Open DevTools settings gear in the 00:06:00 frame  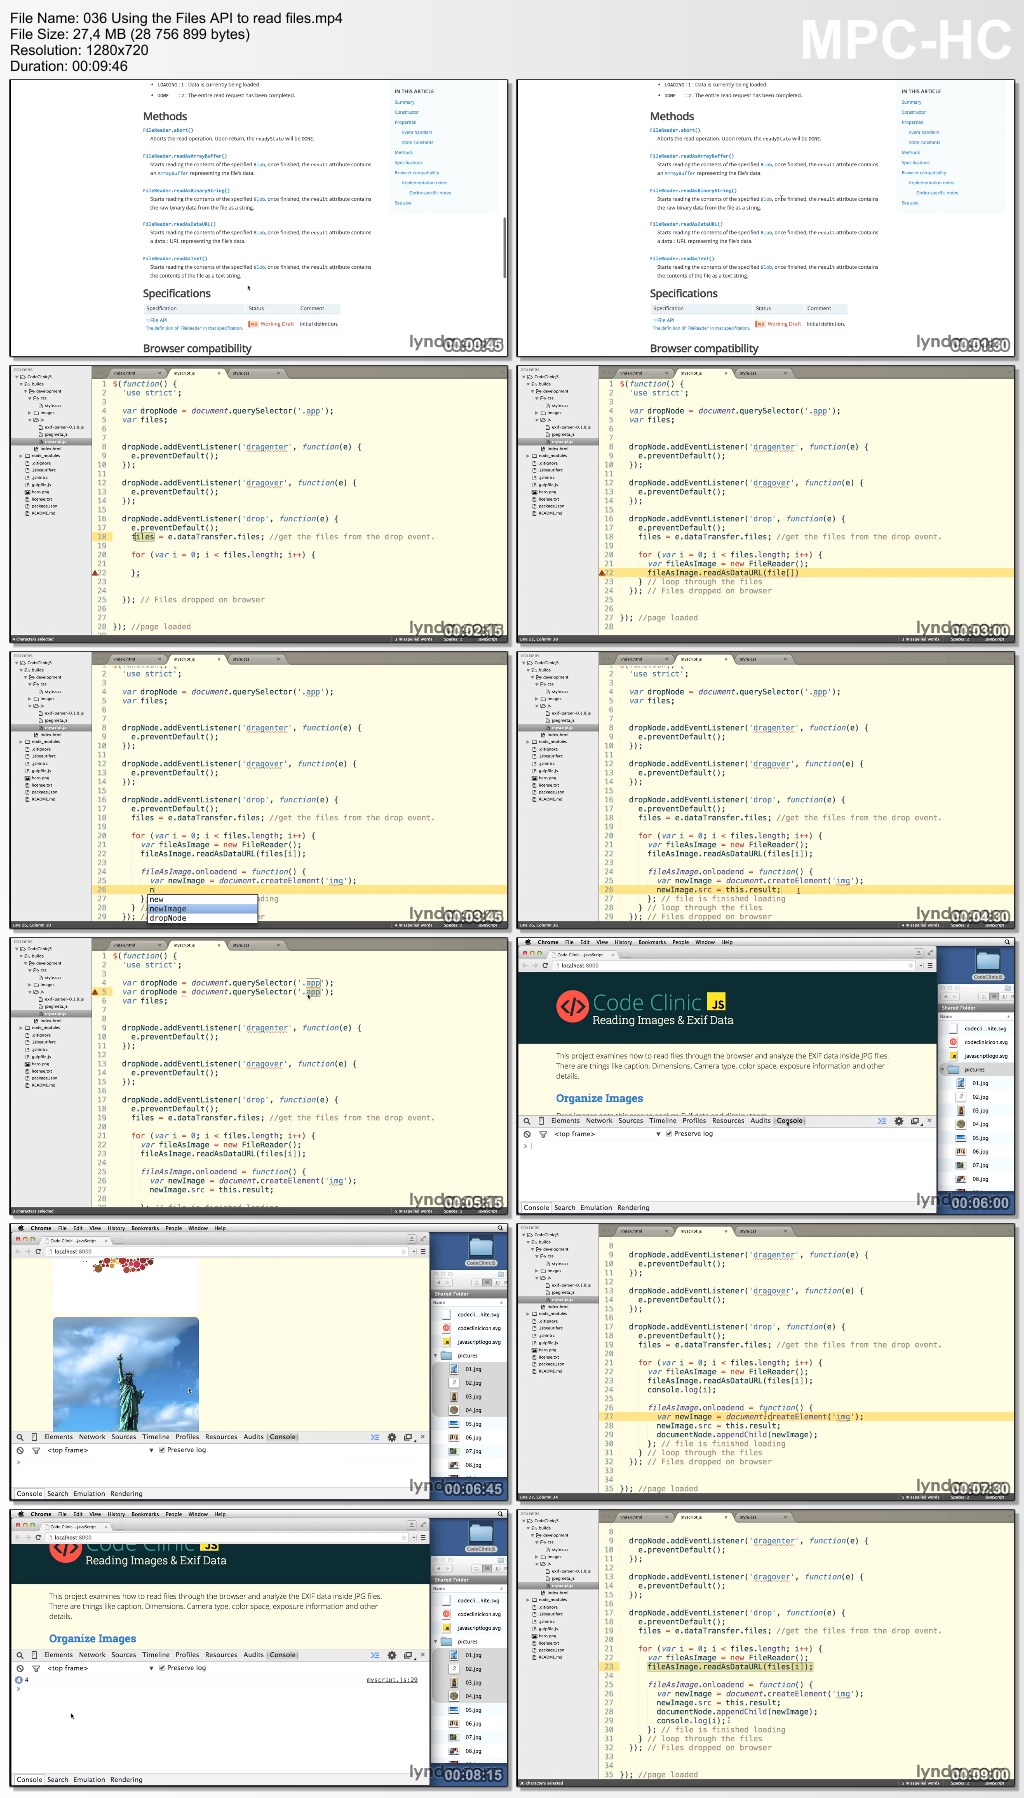click(899, 1121)
